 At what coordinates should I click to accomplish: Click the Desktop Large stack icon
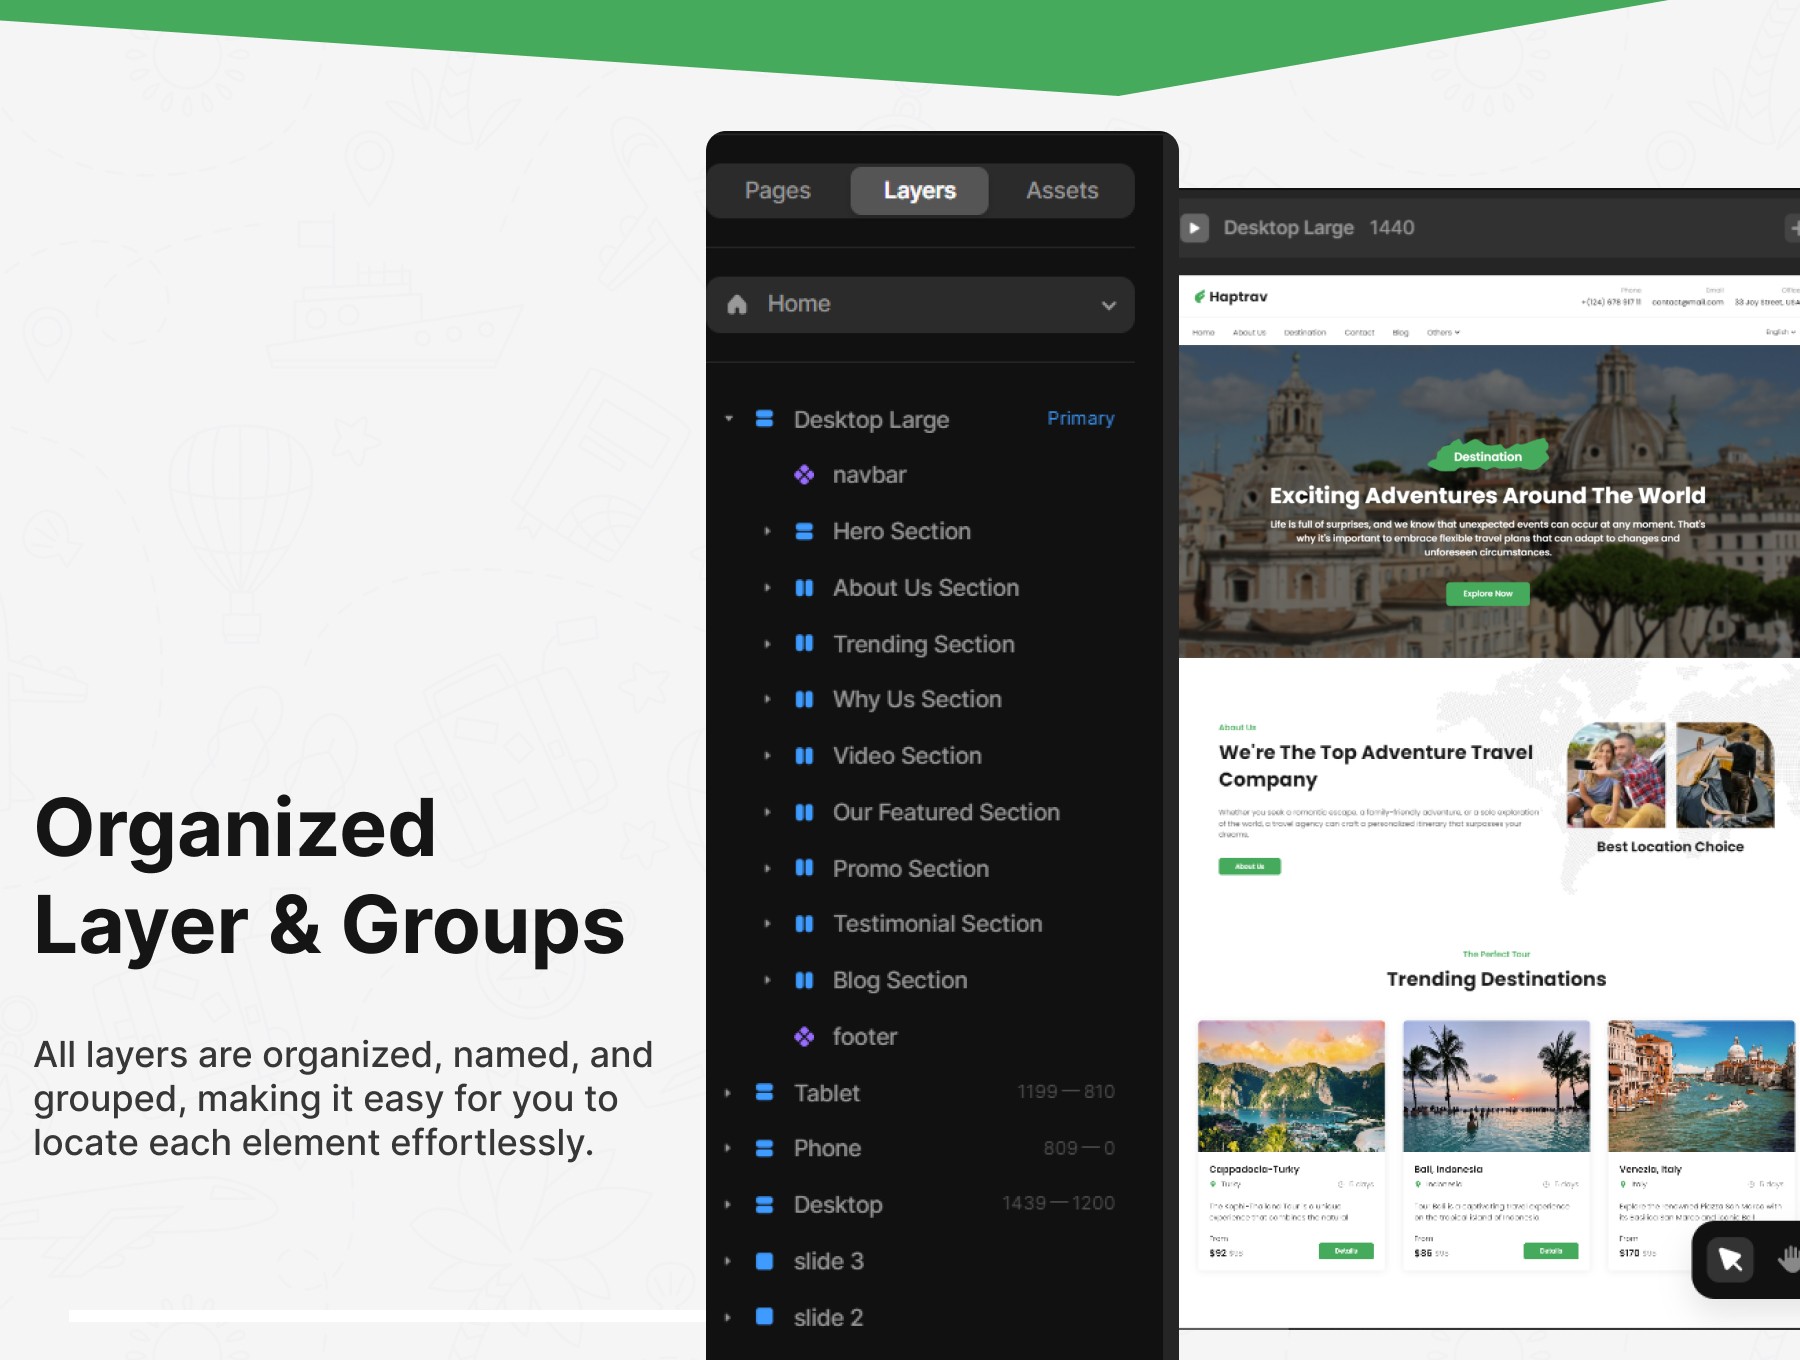pos(764,419)
